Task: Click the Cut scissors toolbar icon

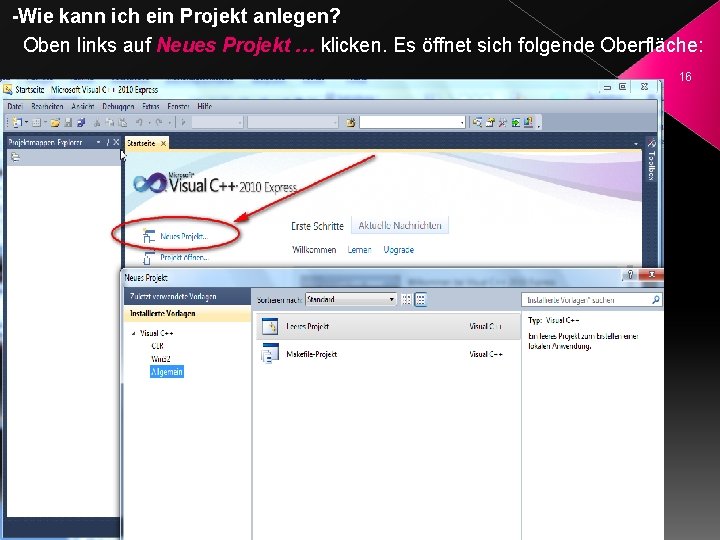Action: click(x=97, y=122)
